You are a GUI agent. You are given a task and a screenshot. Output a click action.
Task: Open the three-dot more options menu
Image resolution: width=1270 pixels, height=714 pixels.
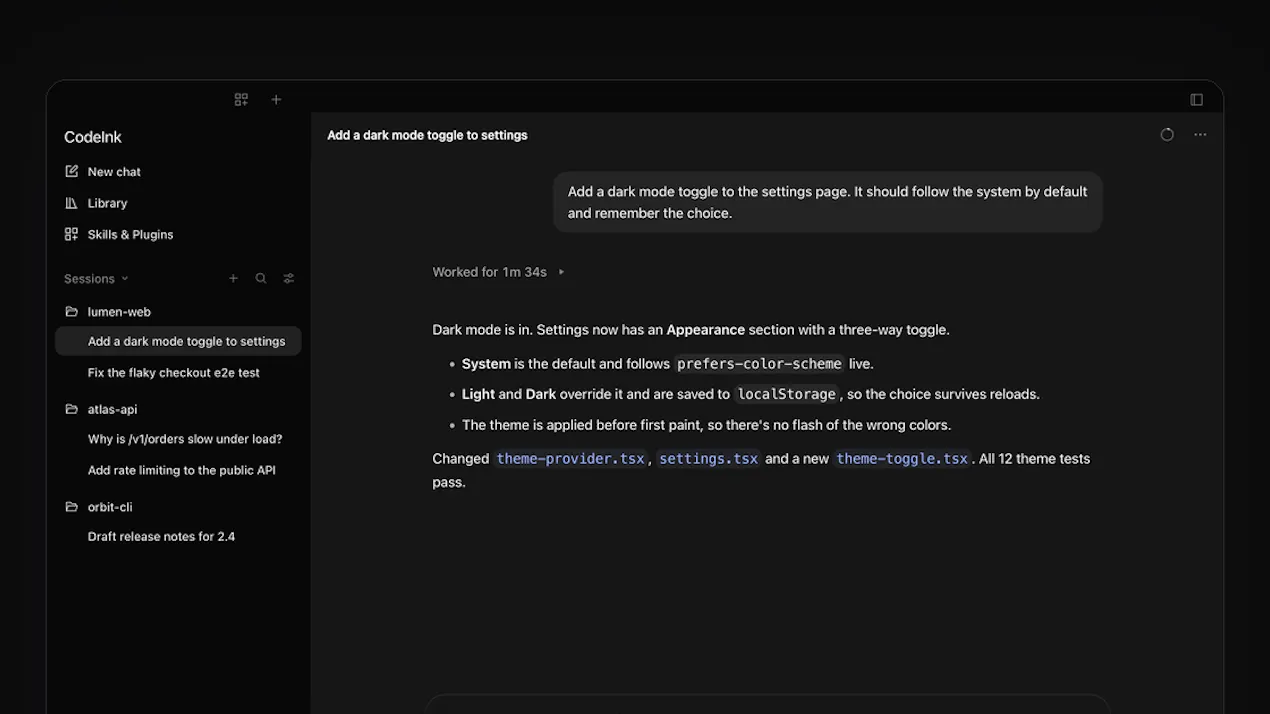pos(1200,135)
